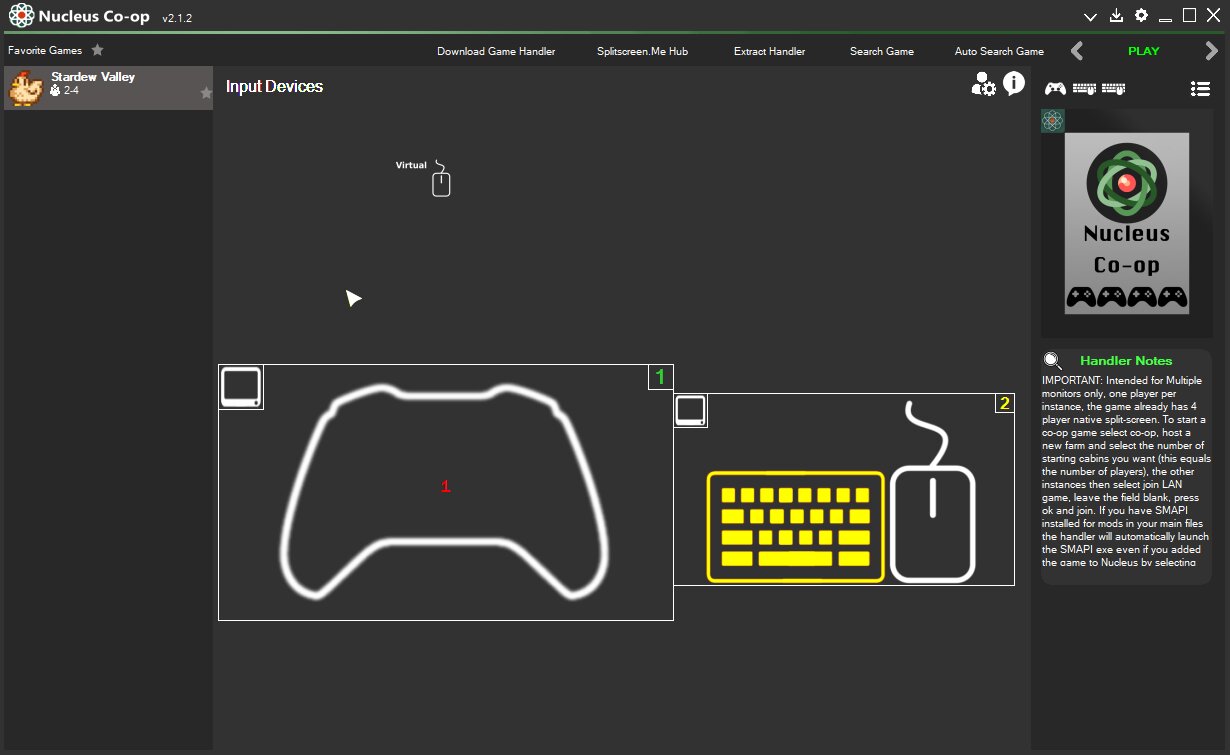The width and height of the screenshot is (1230, 755).
Task: Click the Input Devices heading
Action: pos(274,87)
